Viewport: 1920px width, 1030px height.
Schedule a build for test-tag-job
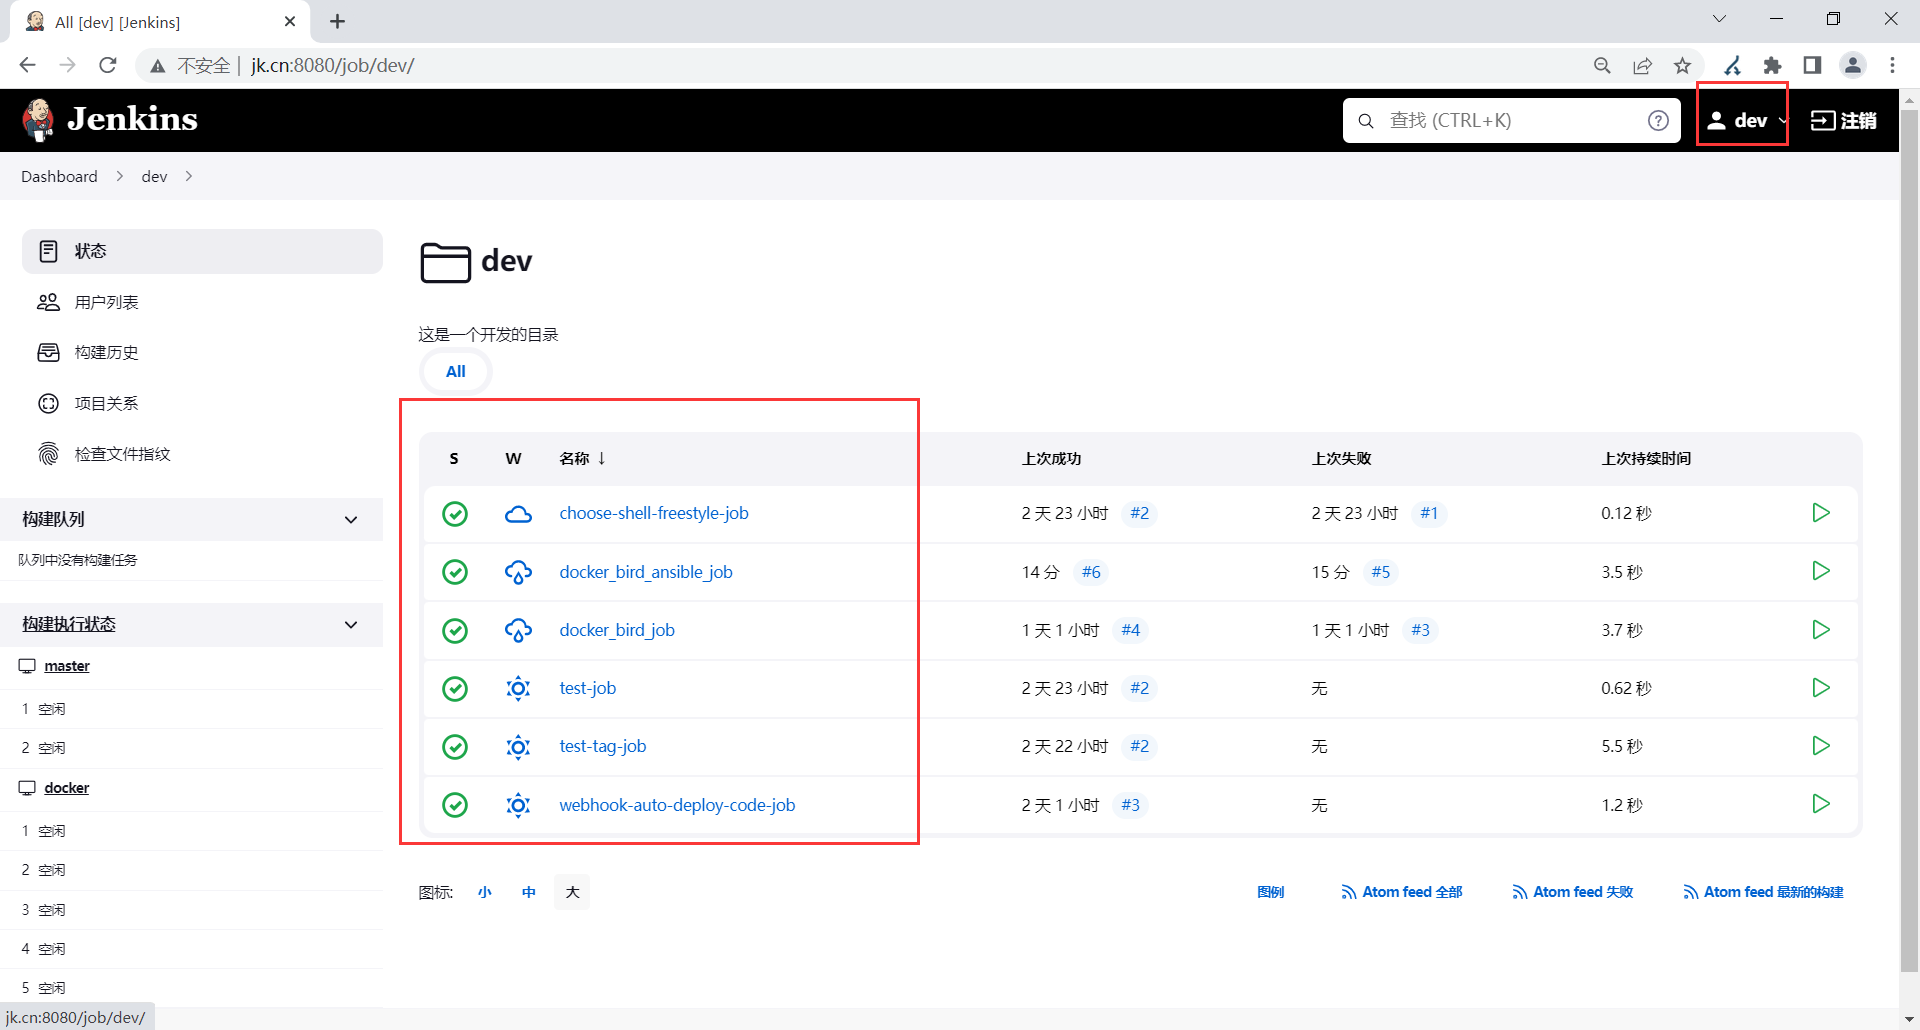(1821, 746)
